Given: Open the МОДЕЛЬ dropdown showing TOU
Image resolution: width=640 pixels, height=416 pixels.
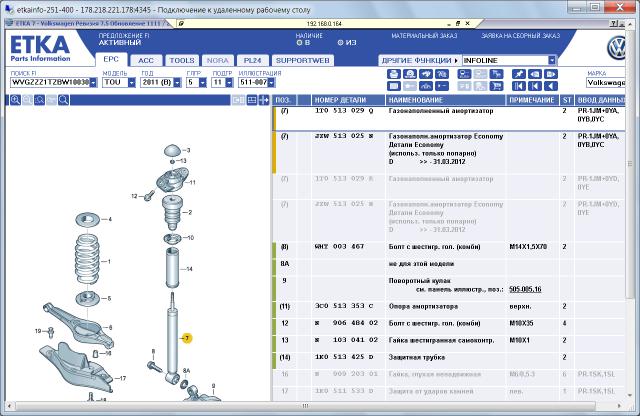Looking at the screenshot, I should coord(131,82).
